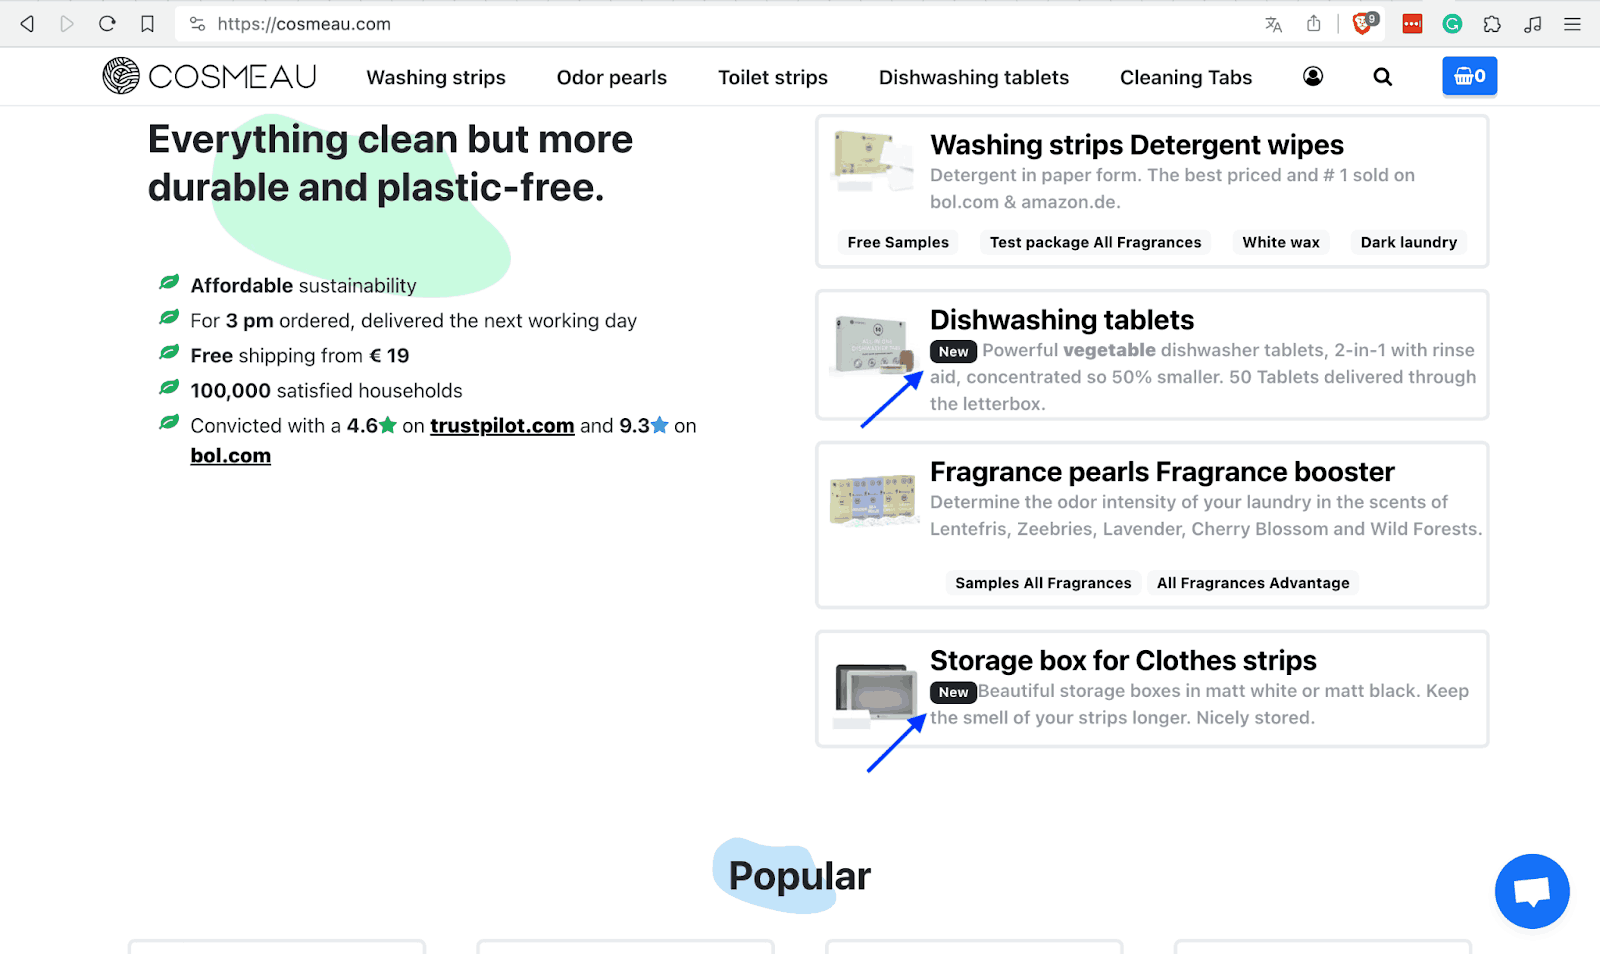Screen dimensions: 1600x954
Task: Click the Brave shields icon
Action: coord(1362,24)
